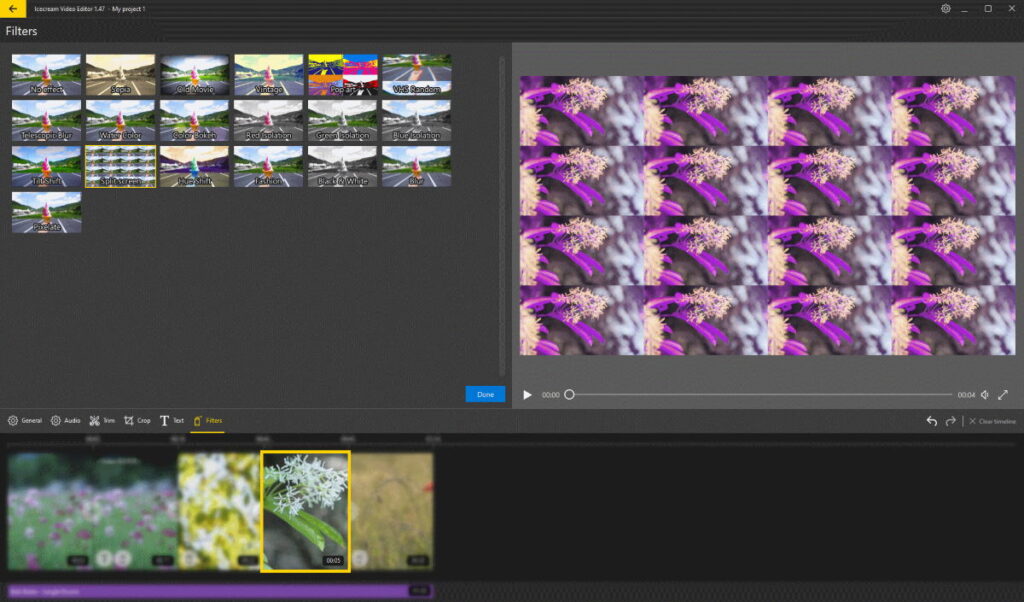Play the video preview

click(x=527, y=394)
